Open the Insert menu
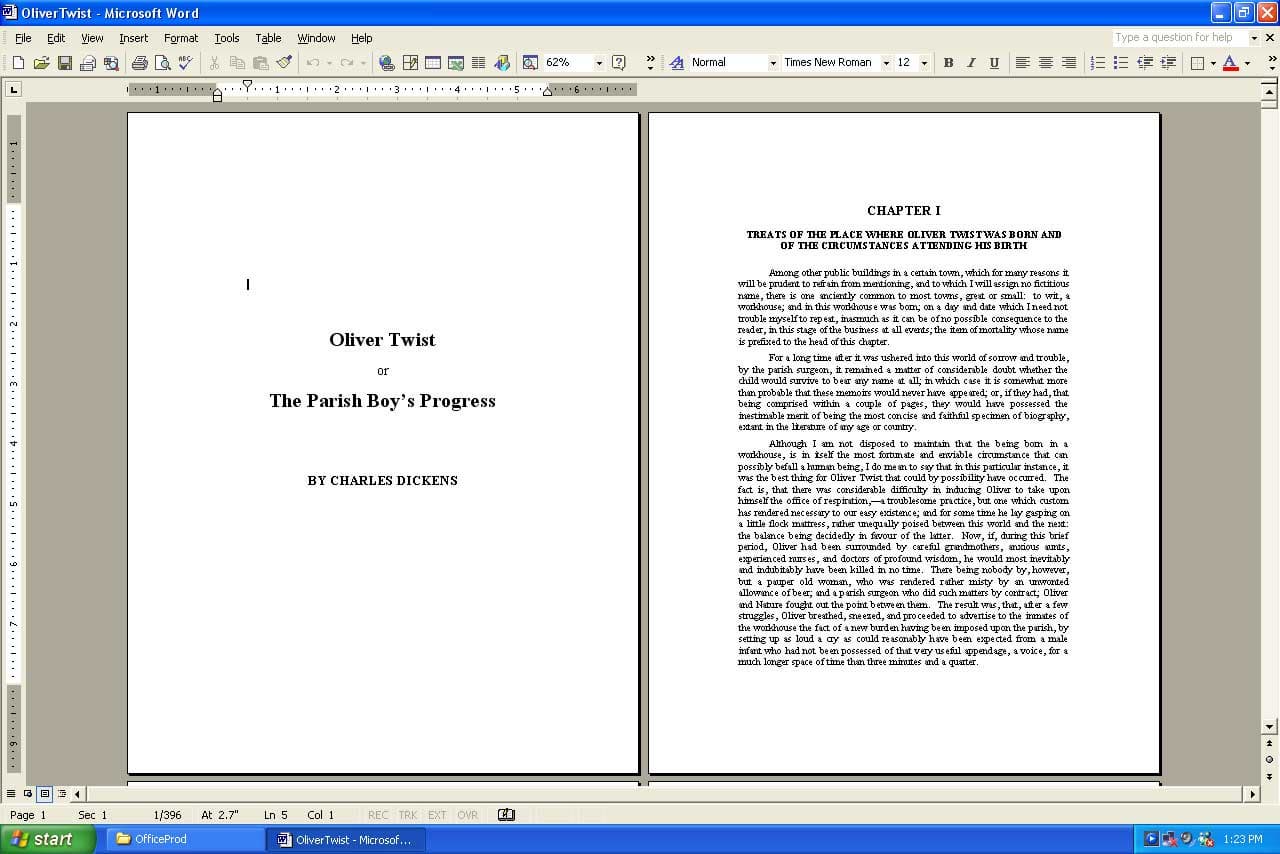The height and width of the screenshot is (854, 1280). point(133,38)
